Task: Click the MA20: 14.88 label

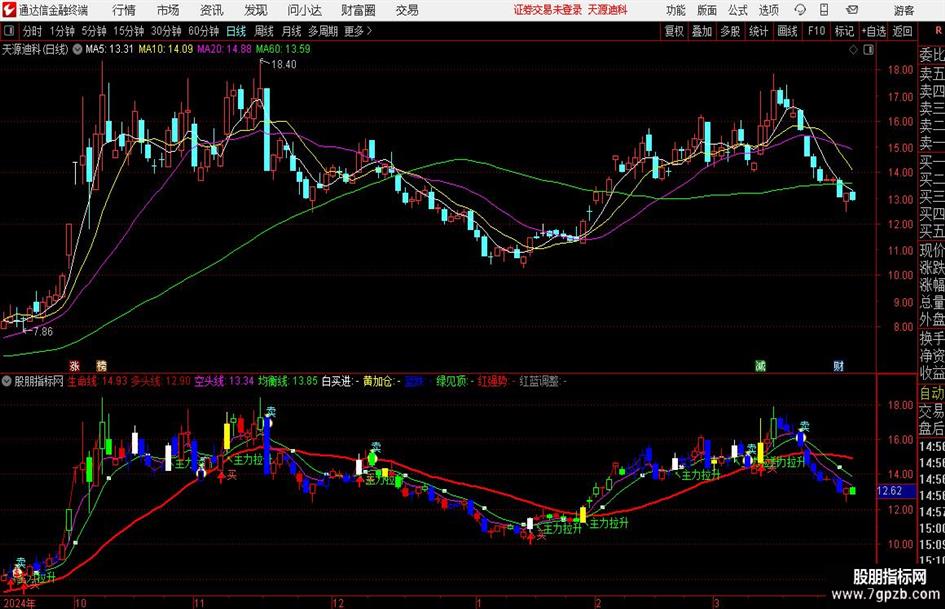Action: coord(224,49)
